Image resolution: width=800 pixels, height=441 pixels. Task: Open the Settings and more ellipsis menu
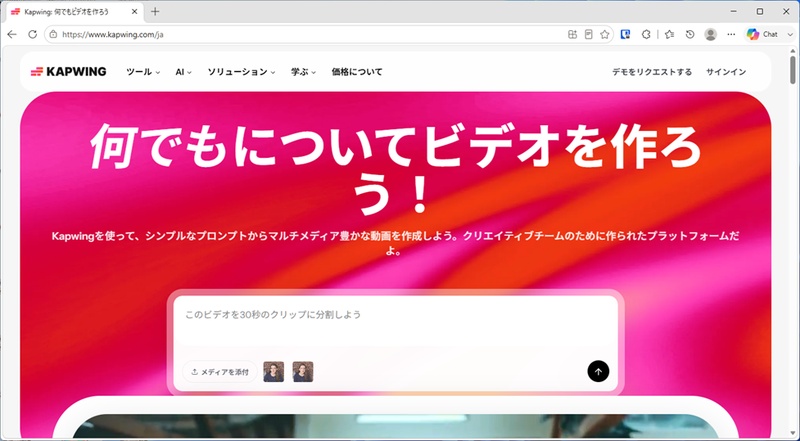tap(731, 34)
